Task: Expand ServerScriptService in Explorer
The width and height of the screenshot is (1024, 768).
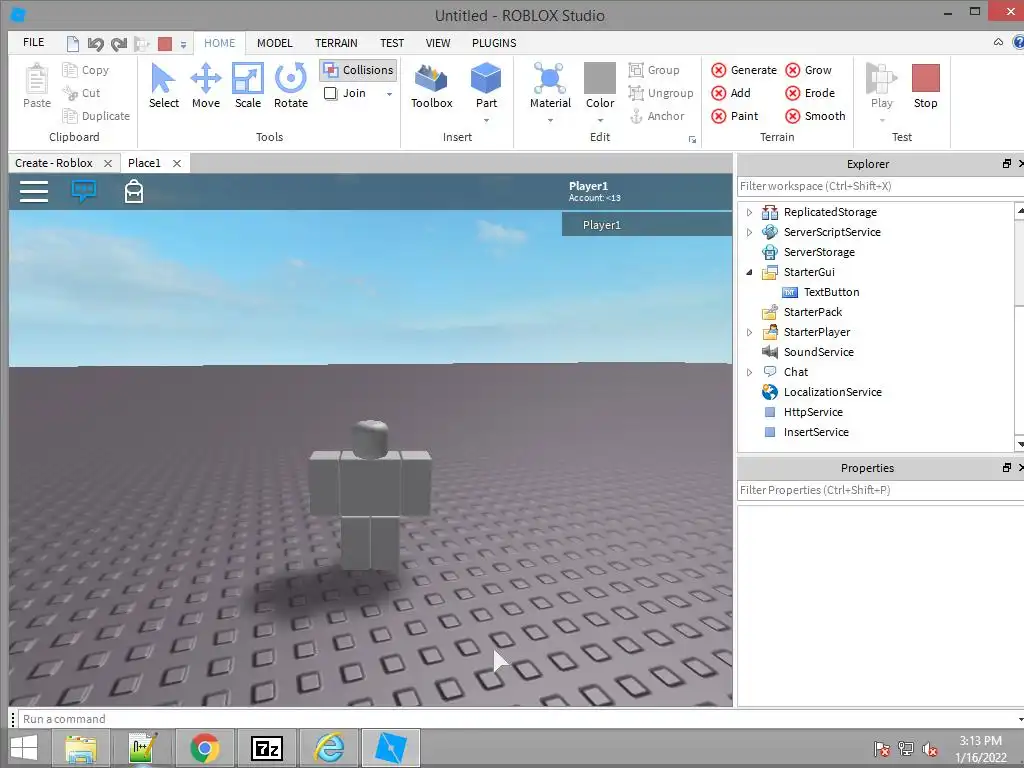Action: [x=749, y=232]
